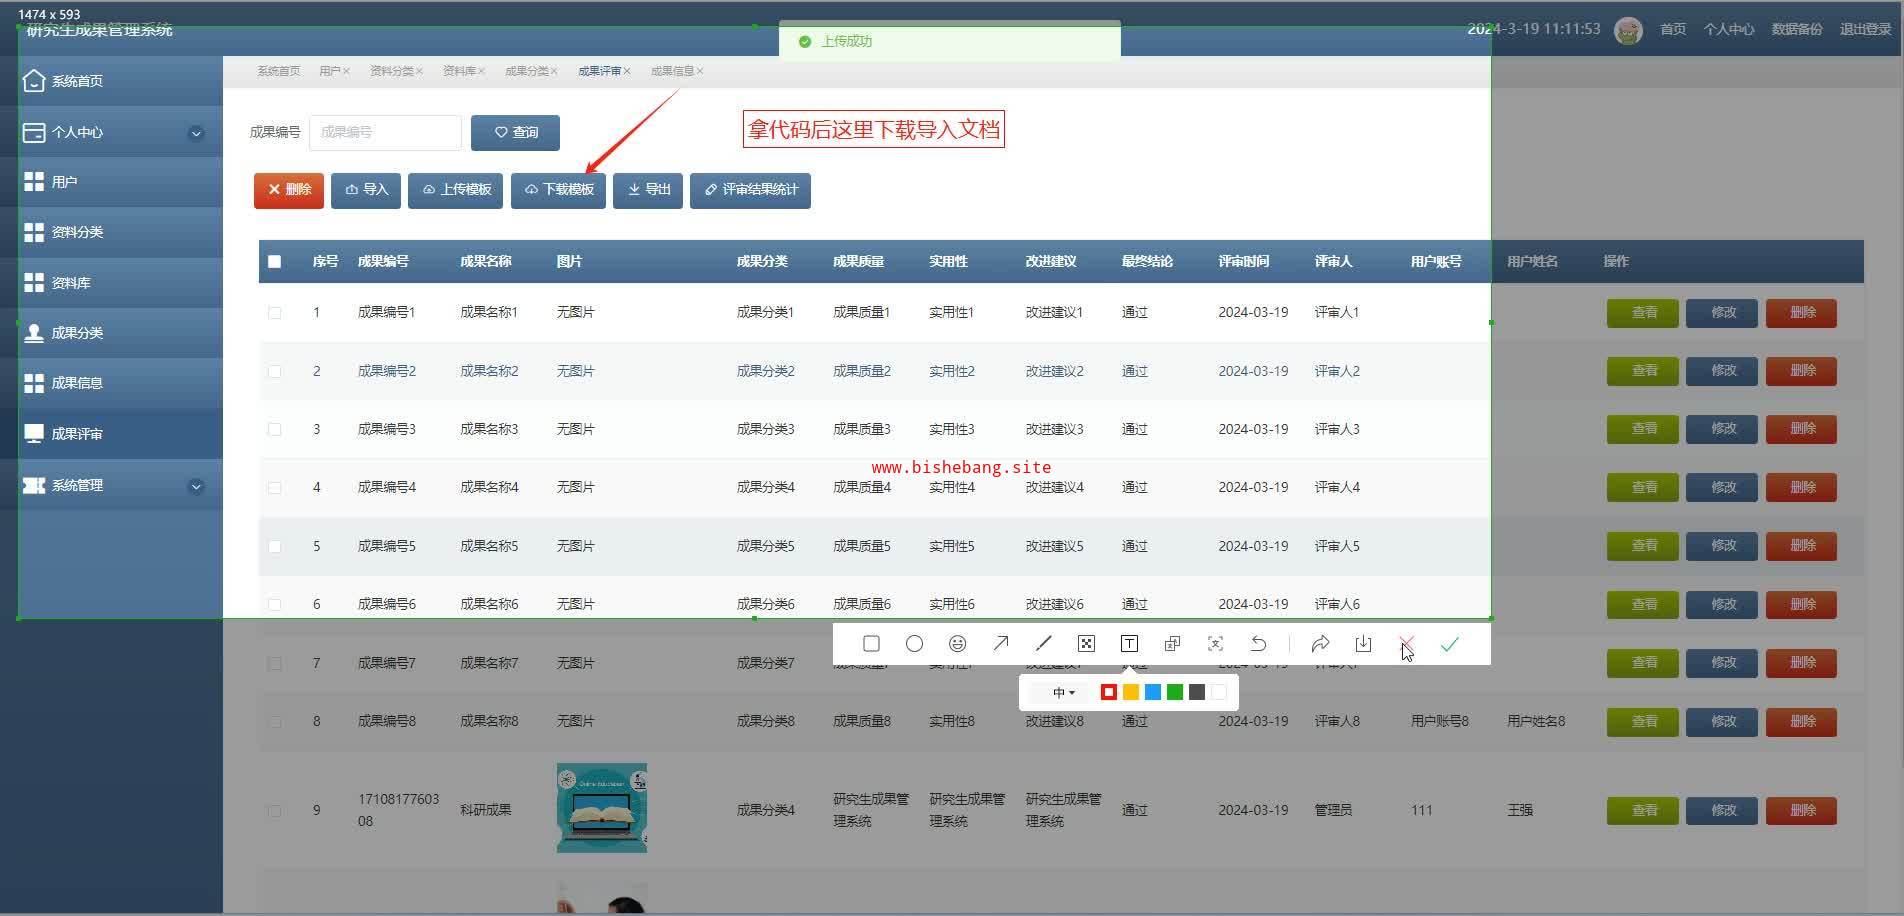The width and height of the screenshot is (1904, 916).
Task: Select the rectangle annotation tool
Action: 871,644
